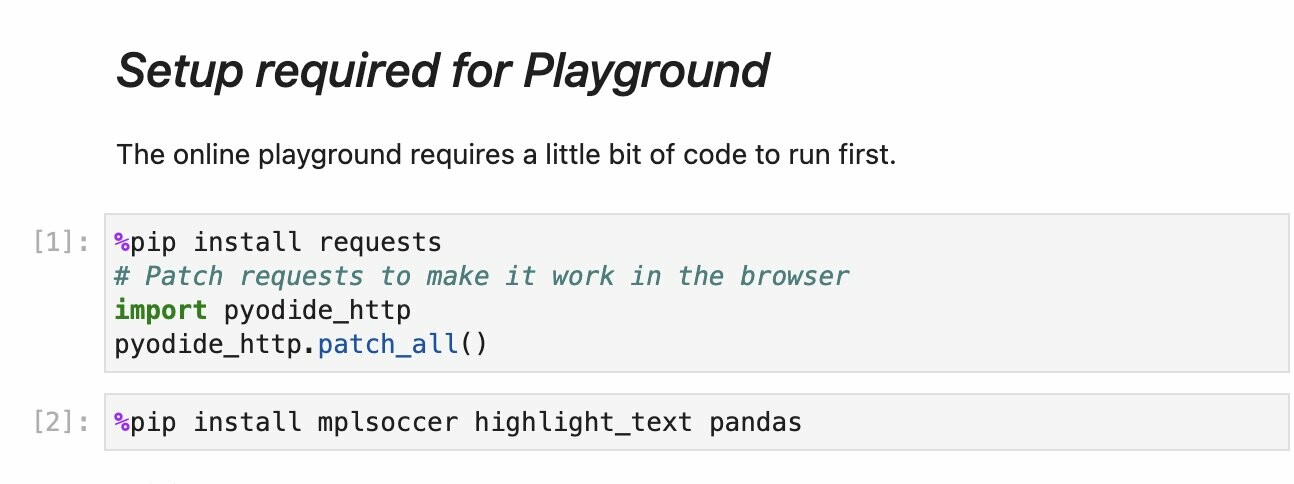This screenshot has width=1294, height=484.
Task: Click the word 'browser' in the comment
Action: 794,276
